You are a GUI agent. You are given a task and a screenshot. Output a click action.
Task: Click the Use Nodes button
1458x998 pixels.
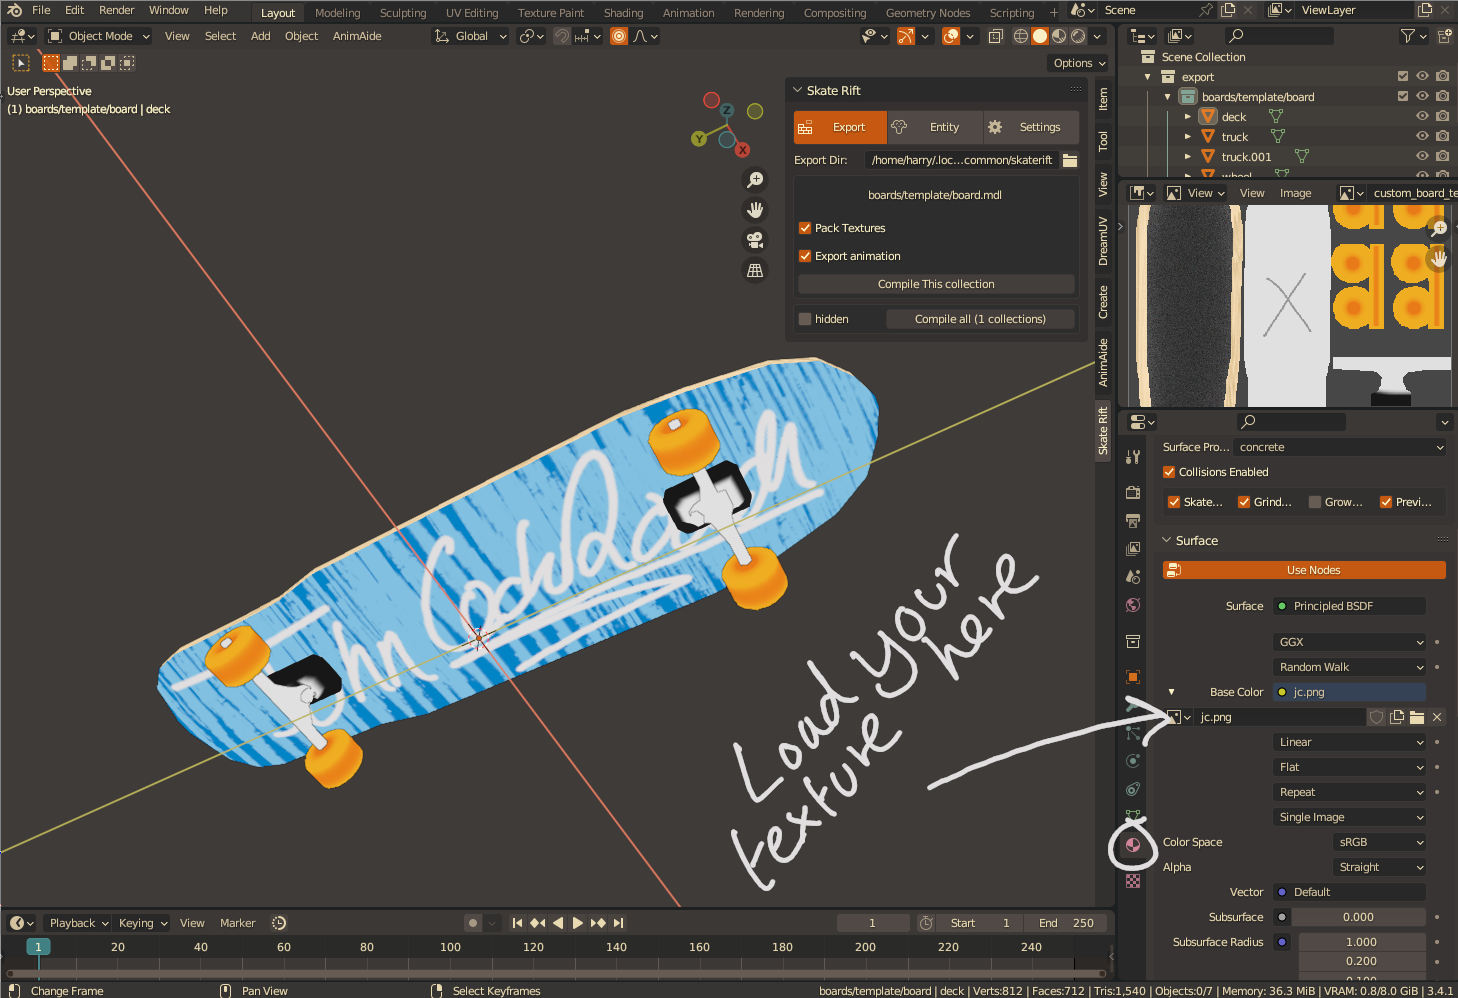click(x=1304, y=570)
